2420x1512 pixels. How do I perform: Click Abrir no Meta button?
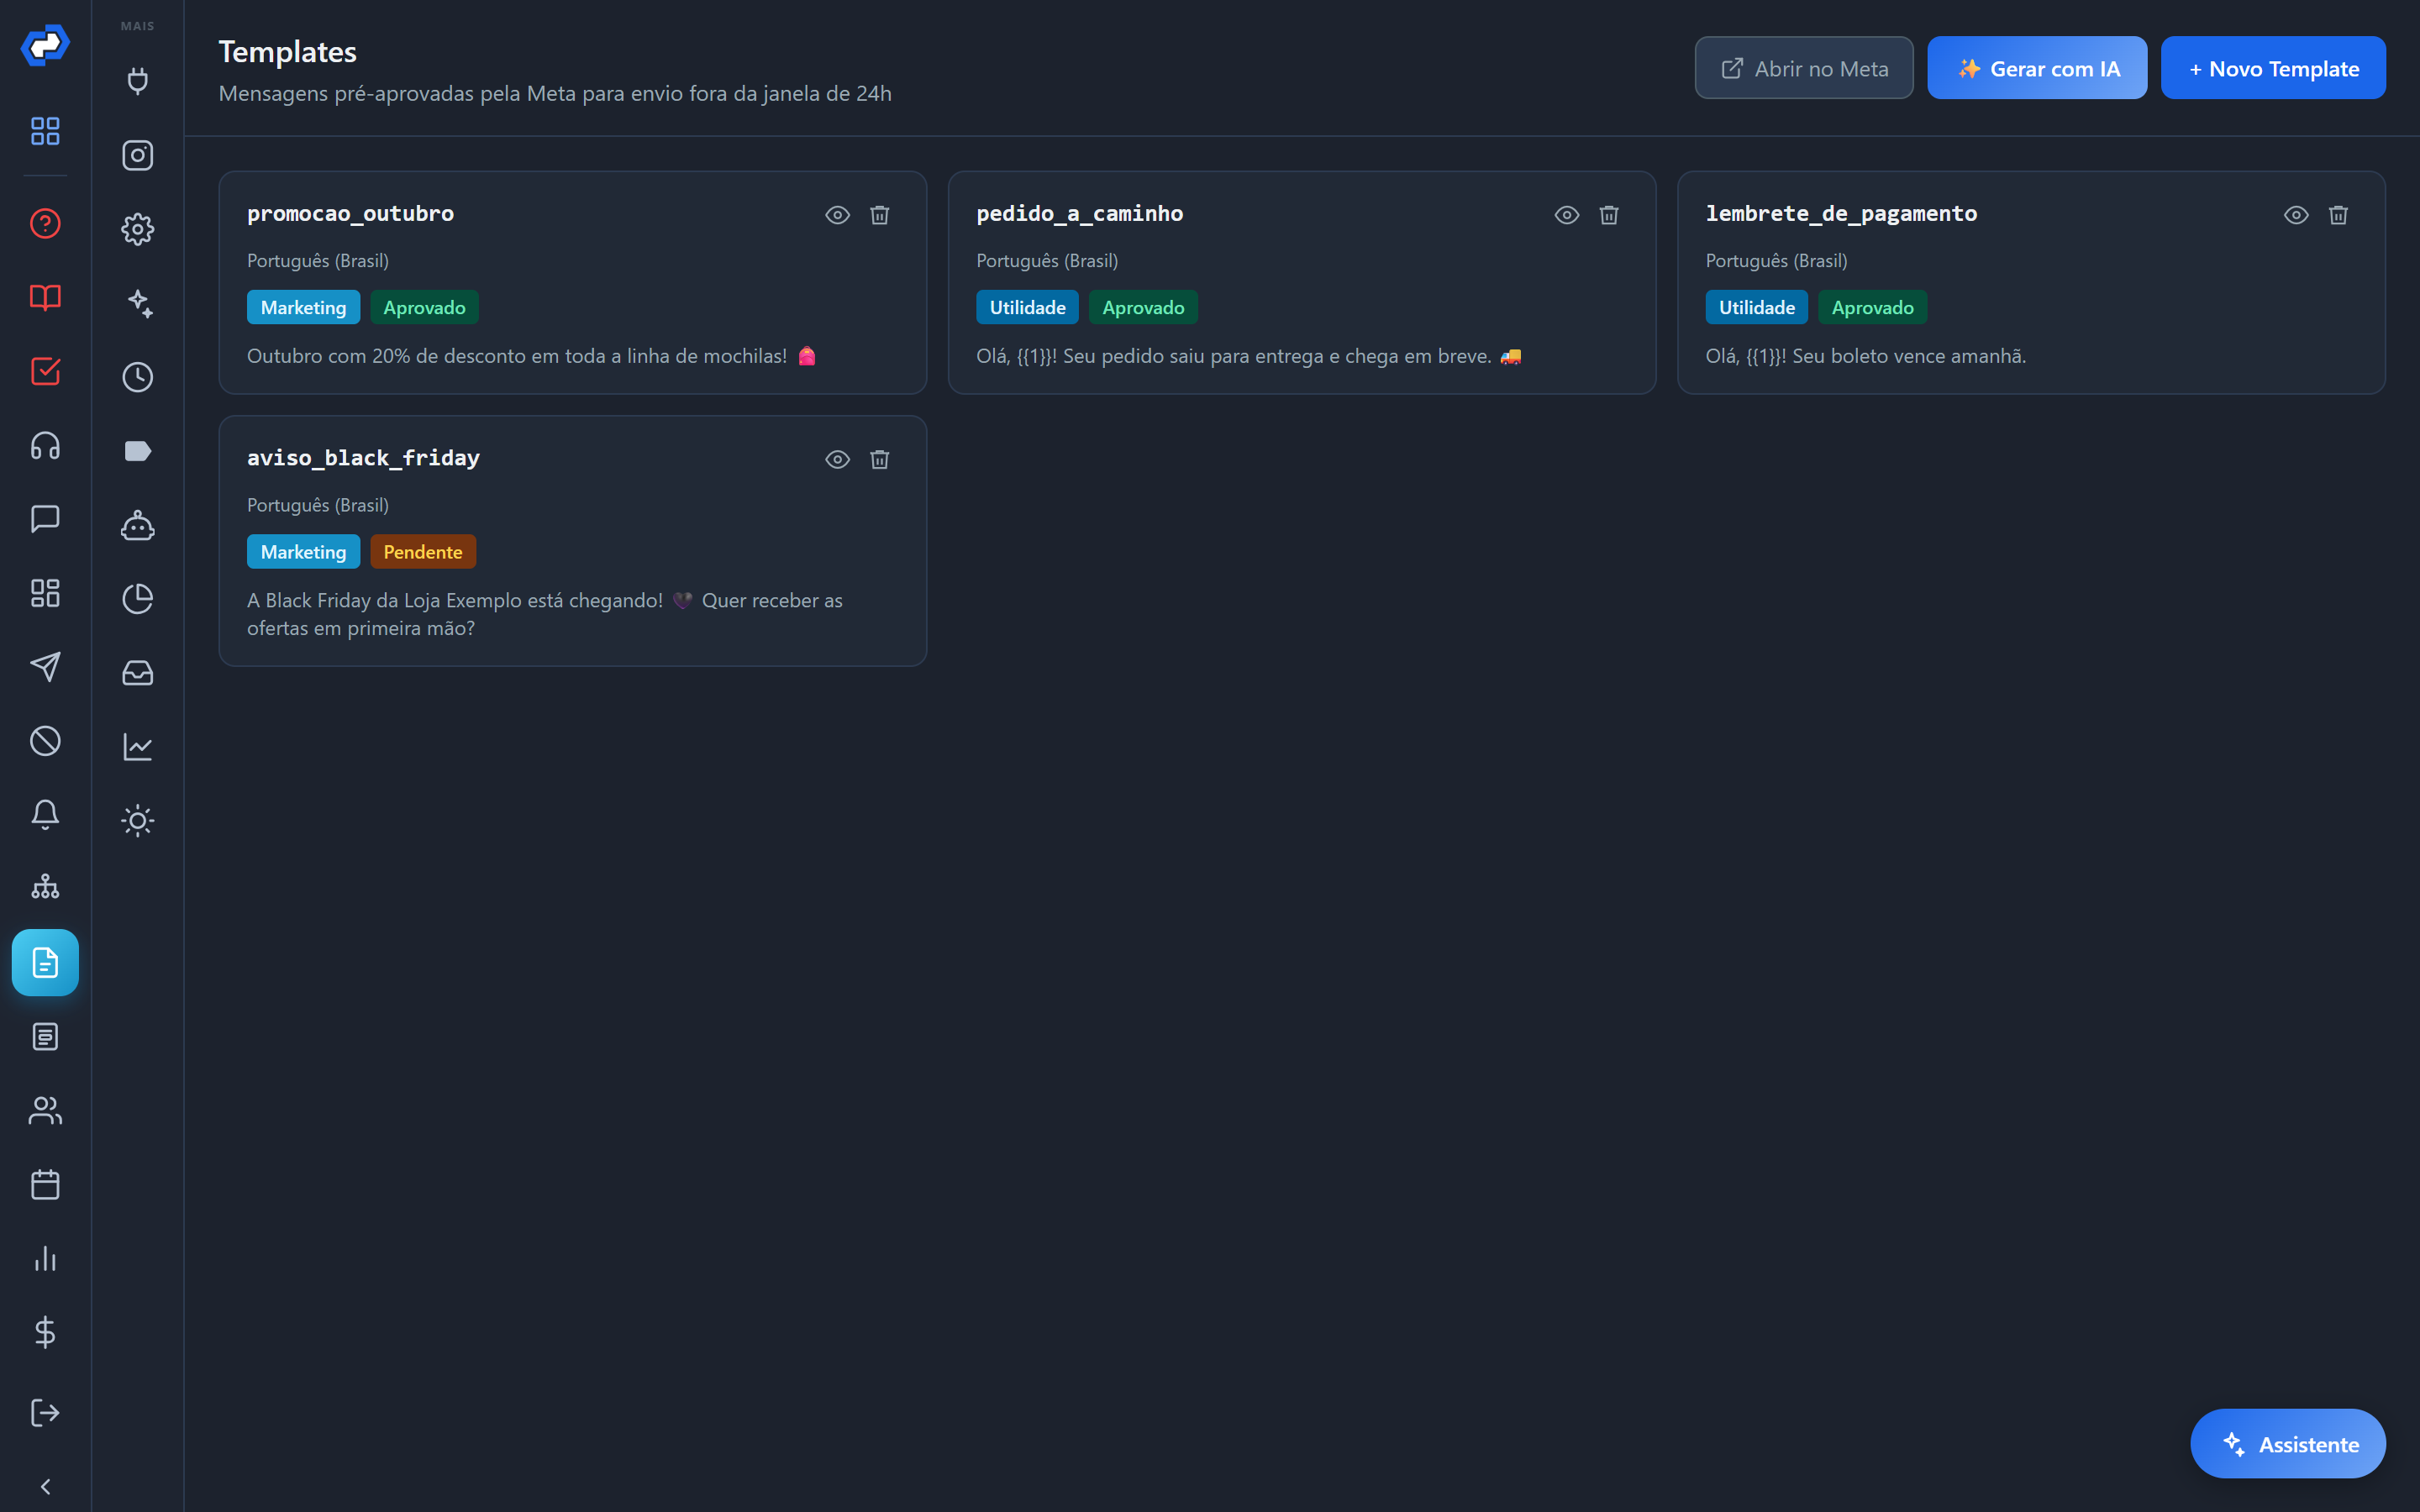click(1803, 68)
